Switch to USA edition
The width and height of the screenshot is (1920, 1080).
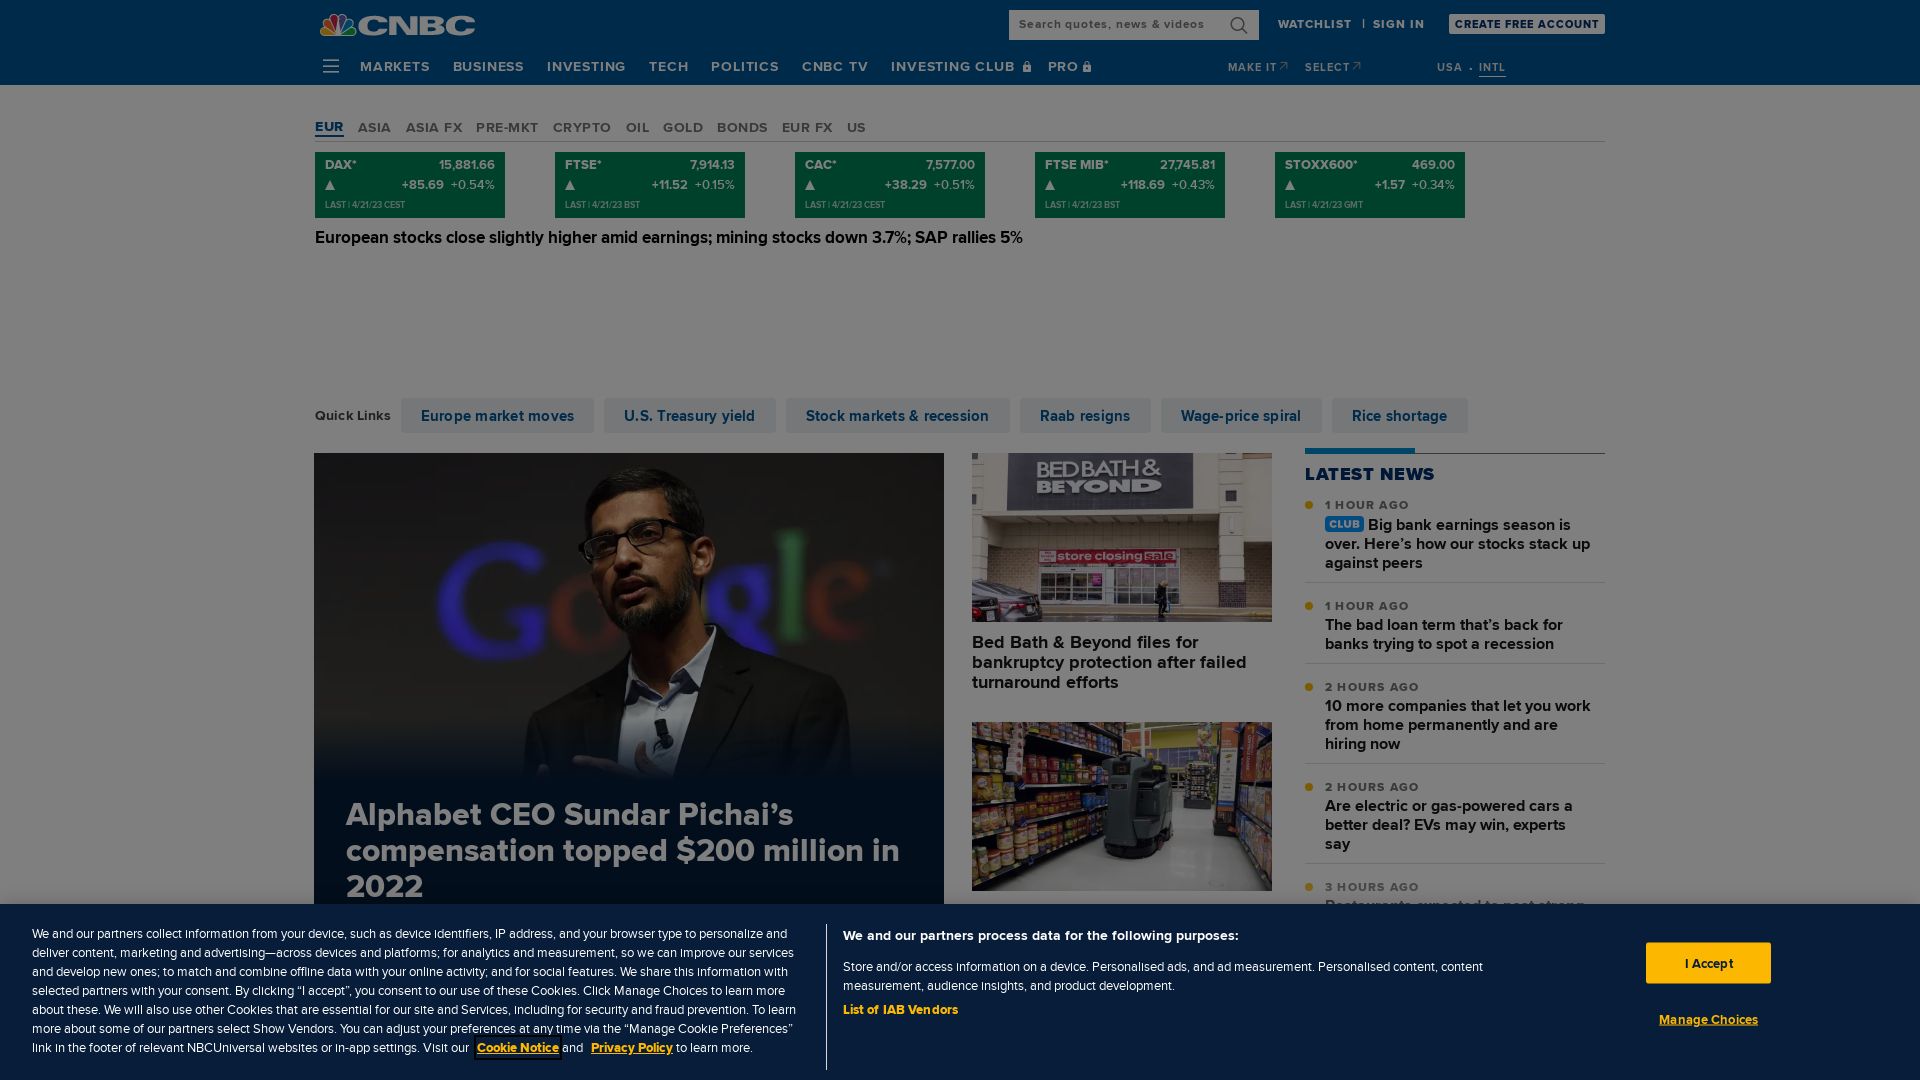tap(1449, 67)
